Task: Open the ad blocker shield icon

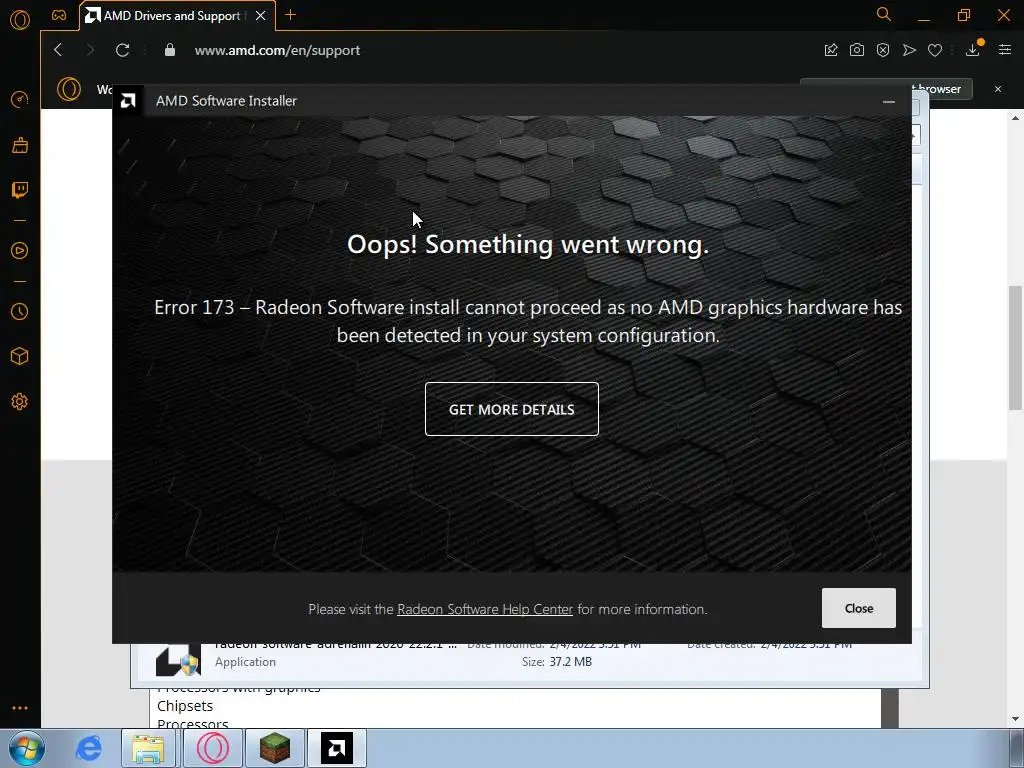Action: click(x=883, y=50)
